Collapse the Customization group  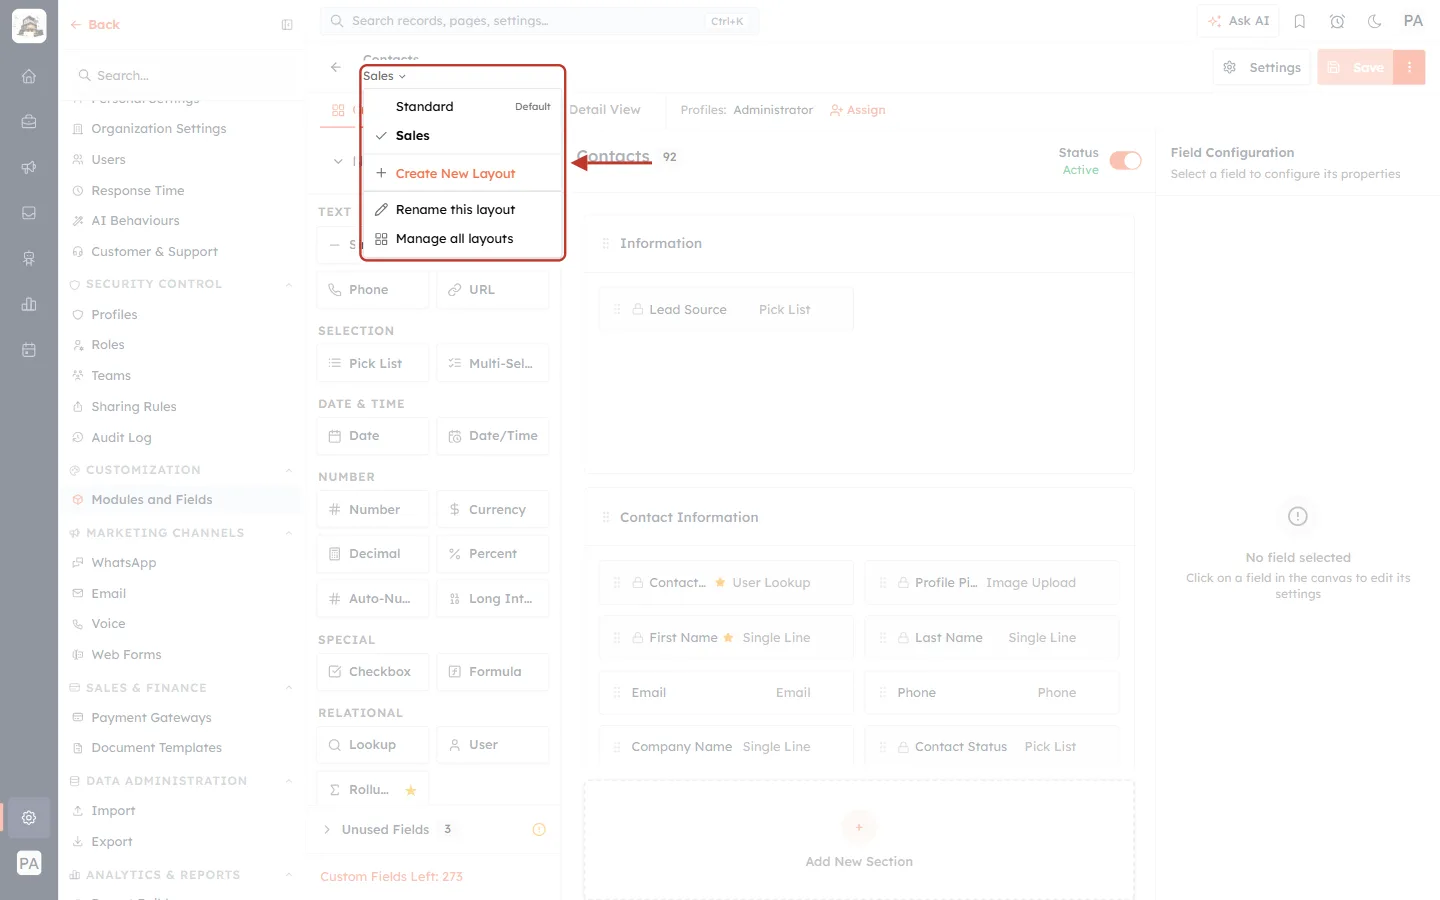[x=289, y=471]
